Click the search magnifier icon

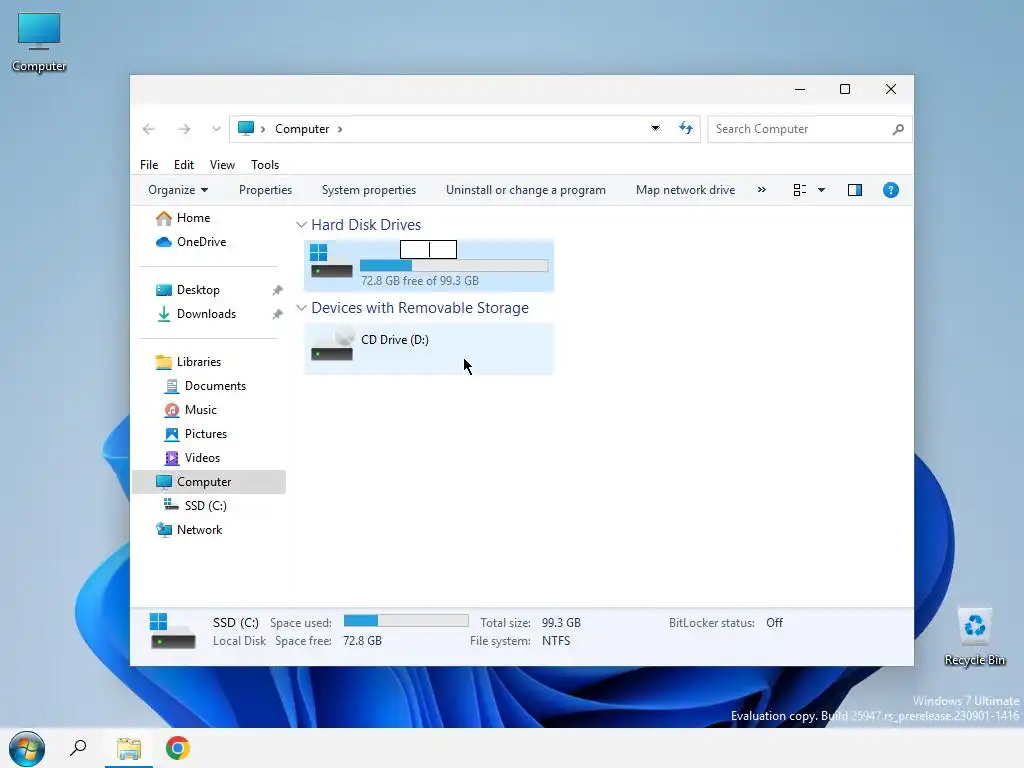point(898,129)
